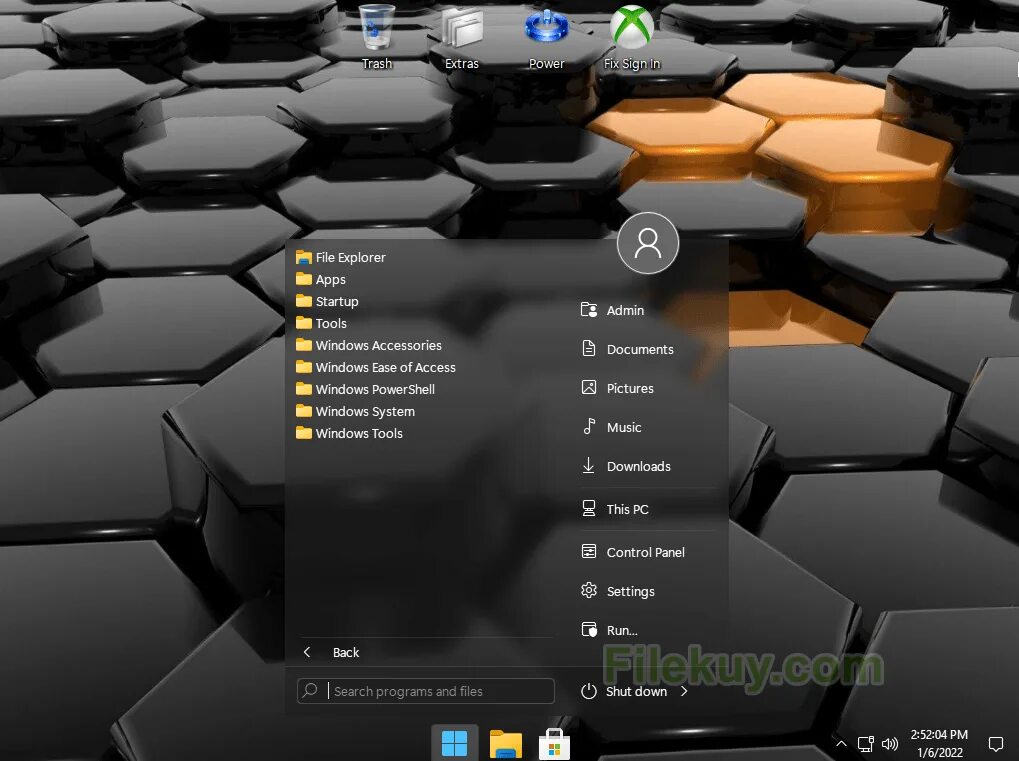Open the notification center icon
Viewport: 1019px width, 761px height.
point(996,743)
